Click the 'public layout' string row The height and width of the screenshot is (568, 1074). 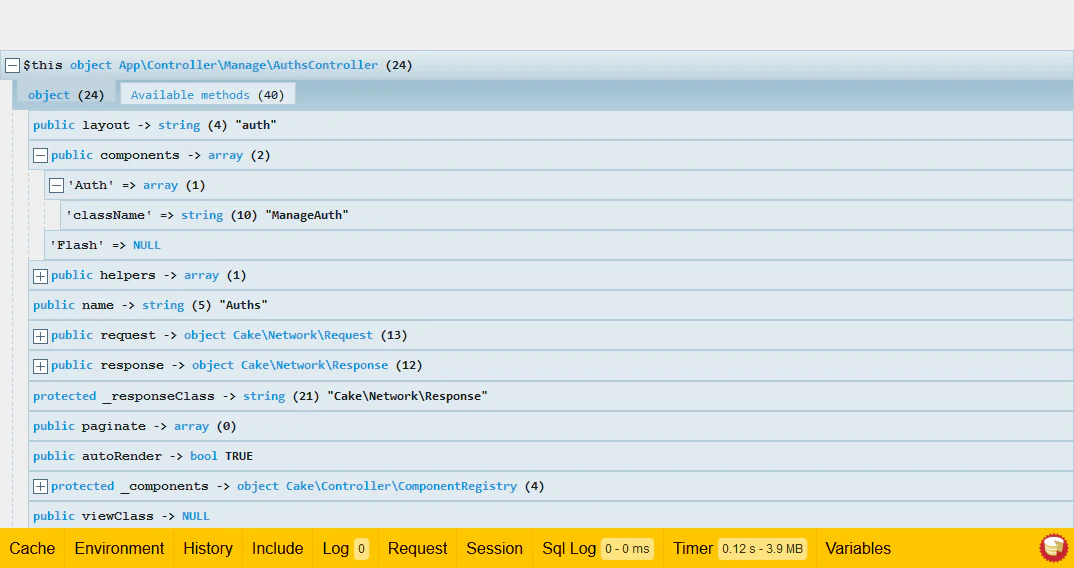551,125
